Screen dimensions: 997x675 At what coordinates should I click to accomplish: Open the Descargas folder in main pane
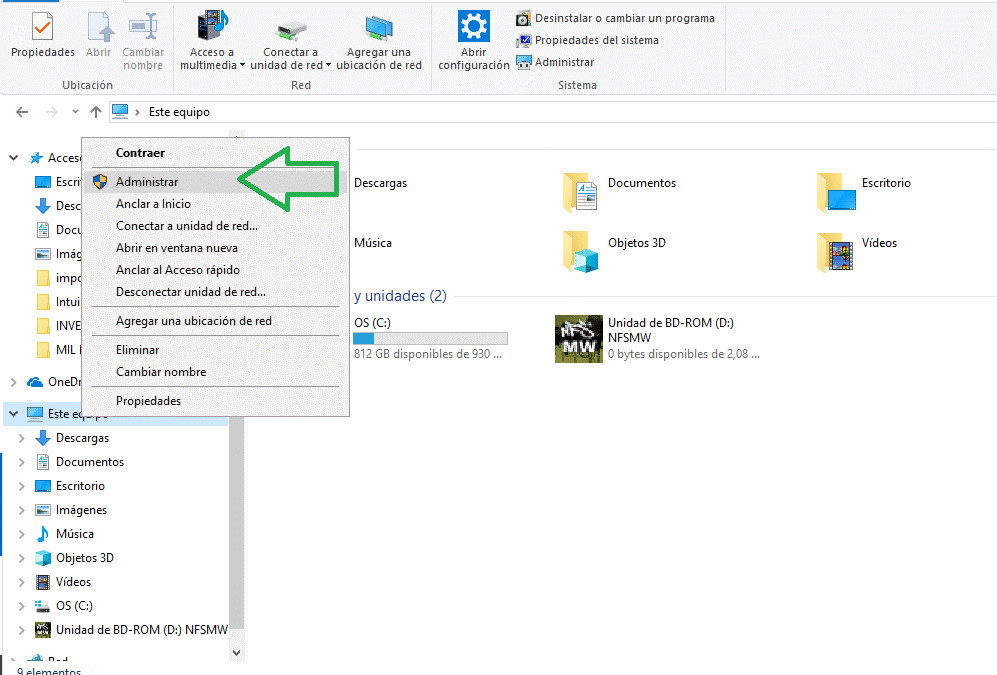pos(380,183)
